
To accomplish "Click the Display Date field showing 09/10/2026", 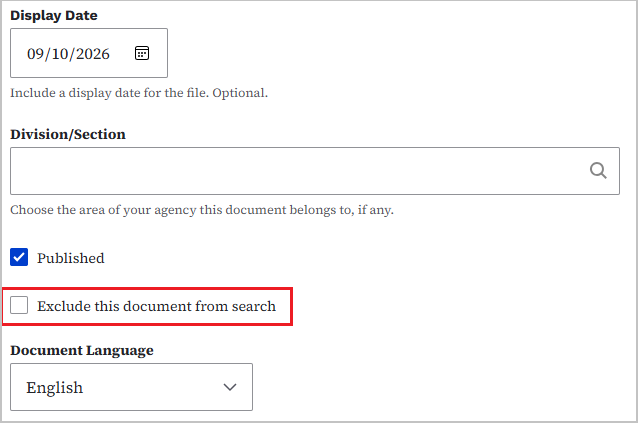I will pyautogui.click(x=89, y=53).
